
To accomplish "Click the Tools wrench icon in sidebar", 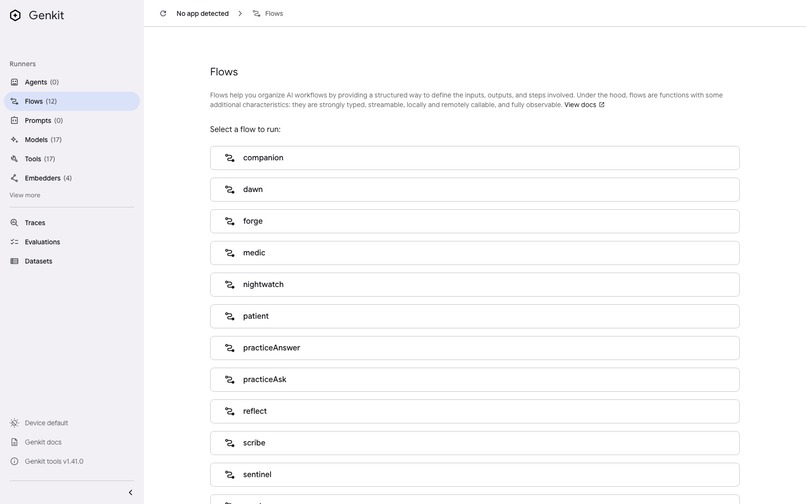I will pyautogui.click(x=14, y=159).
